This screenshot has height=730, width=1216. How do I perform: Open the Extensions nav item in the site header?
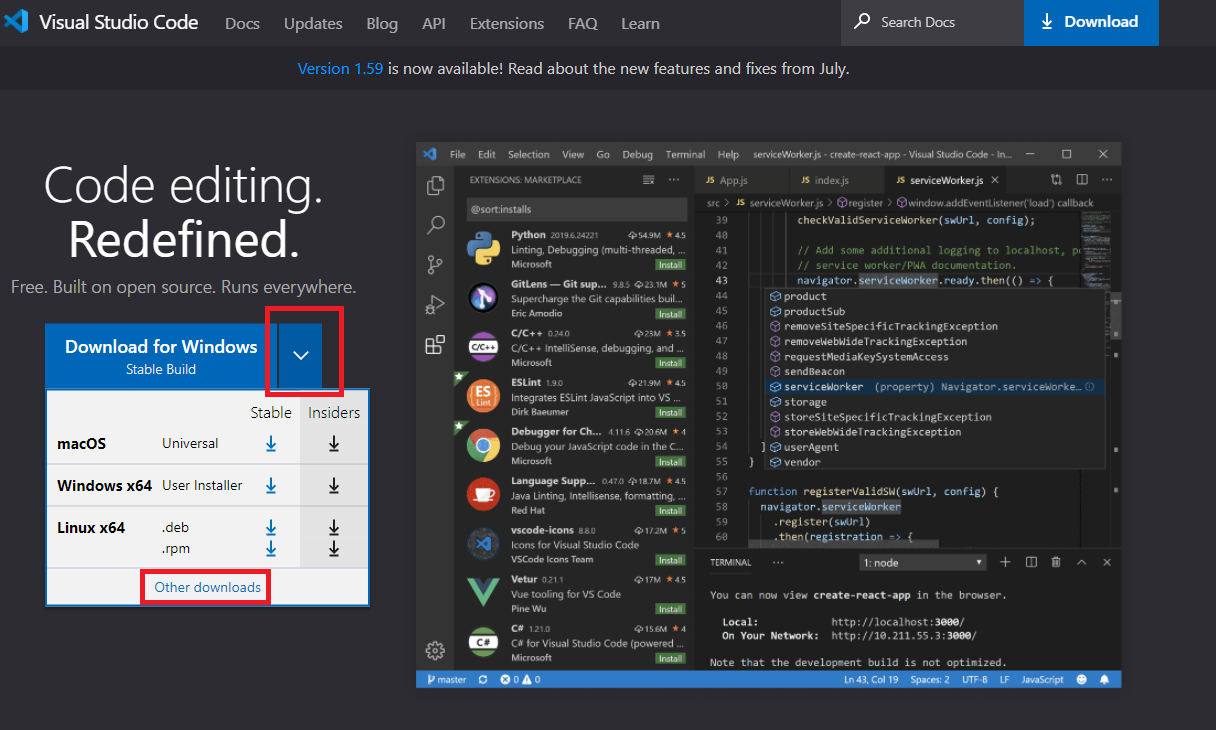[x=507, y=23]
